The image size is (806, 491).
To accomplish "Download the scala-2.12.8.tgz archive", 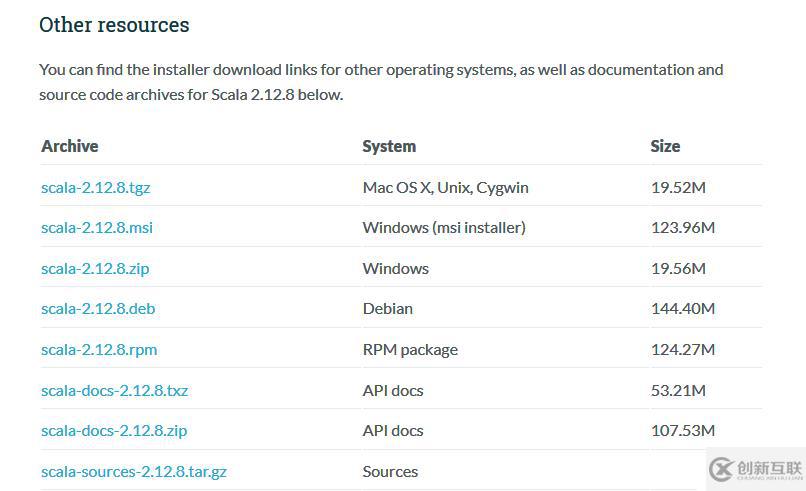I will tap(95, 187).
